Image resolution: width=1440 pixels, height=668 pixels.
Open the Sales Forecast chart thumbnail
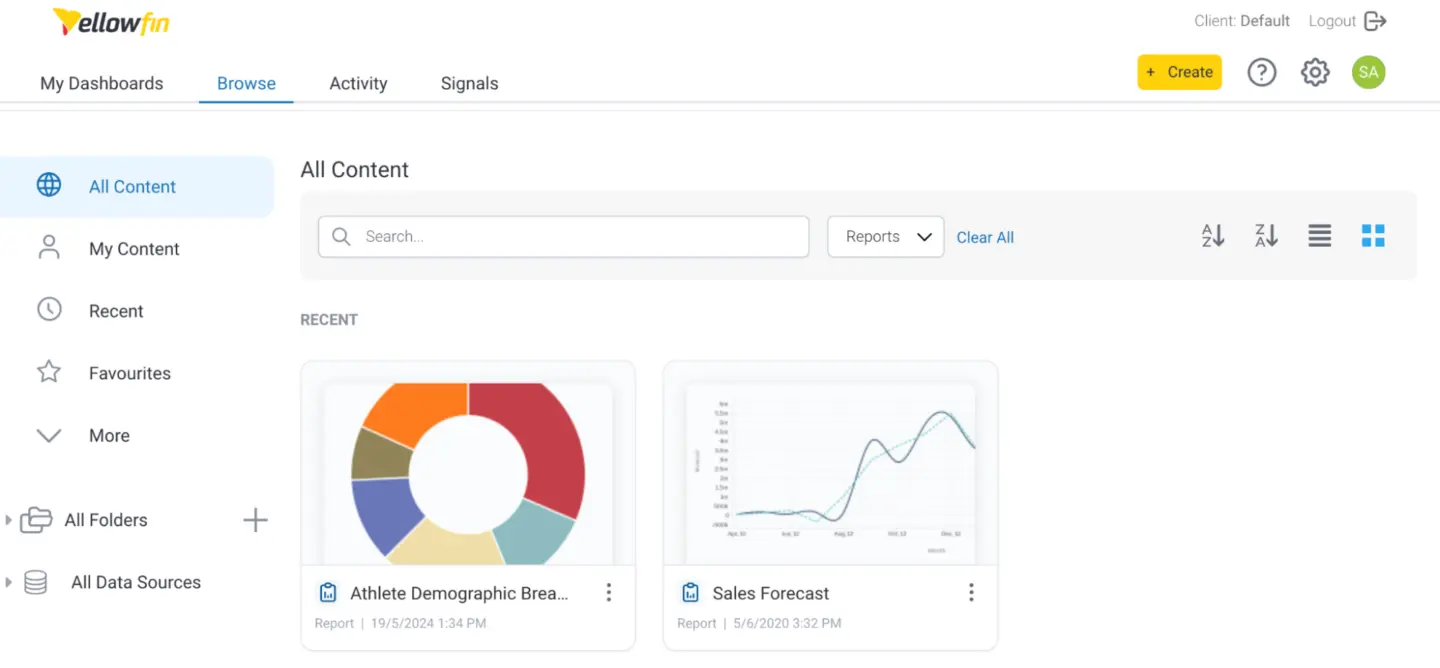tap(830, 472)
